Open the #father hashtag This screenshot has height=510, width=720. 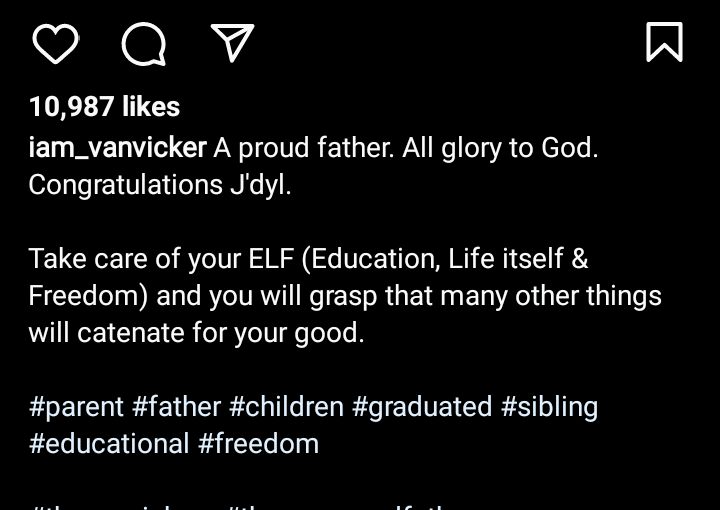pos(176,407)
